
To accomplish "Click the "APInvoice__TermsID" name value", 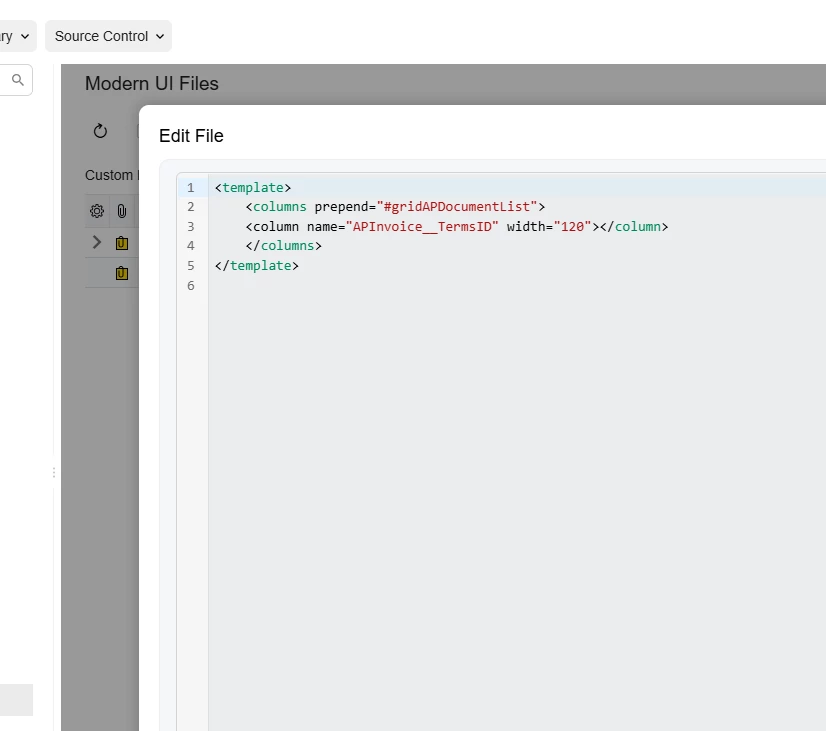I will click(422, 226).
